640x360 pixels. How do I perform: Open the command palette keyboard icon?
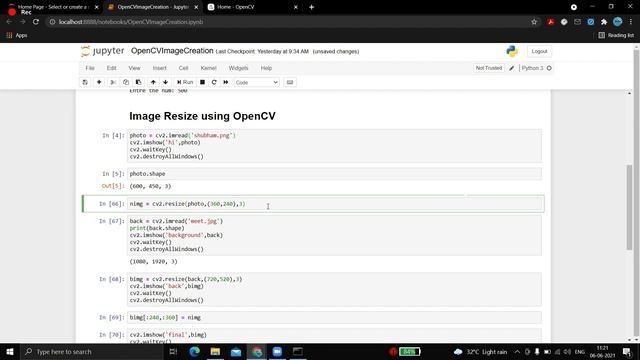tap(290, 82)
